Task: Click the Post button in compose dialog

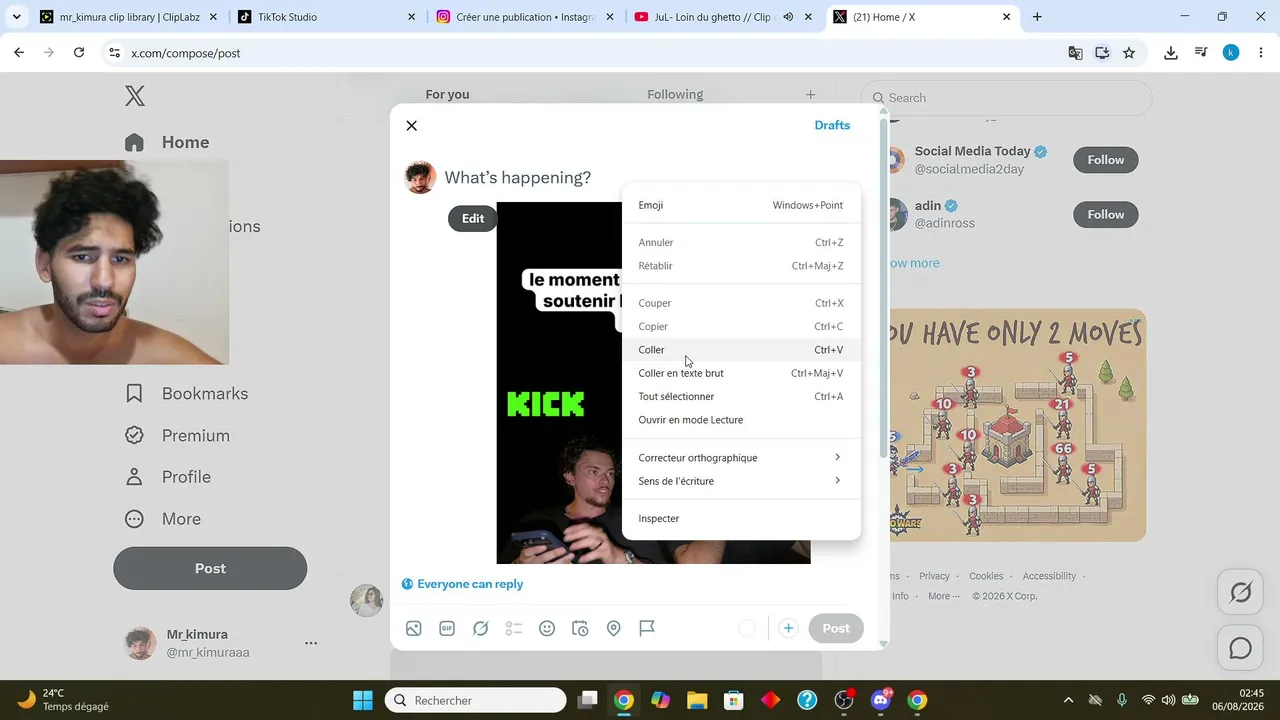Action: click(x=836, y=628)
